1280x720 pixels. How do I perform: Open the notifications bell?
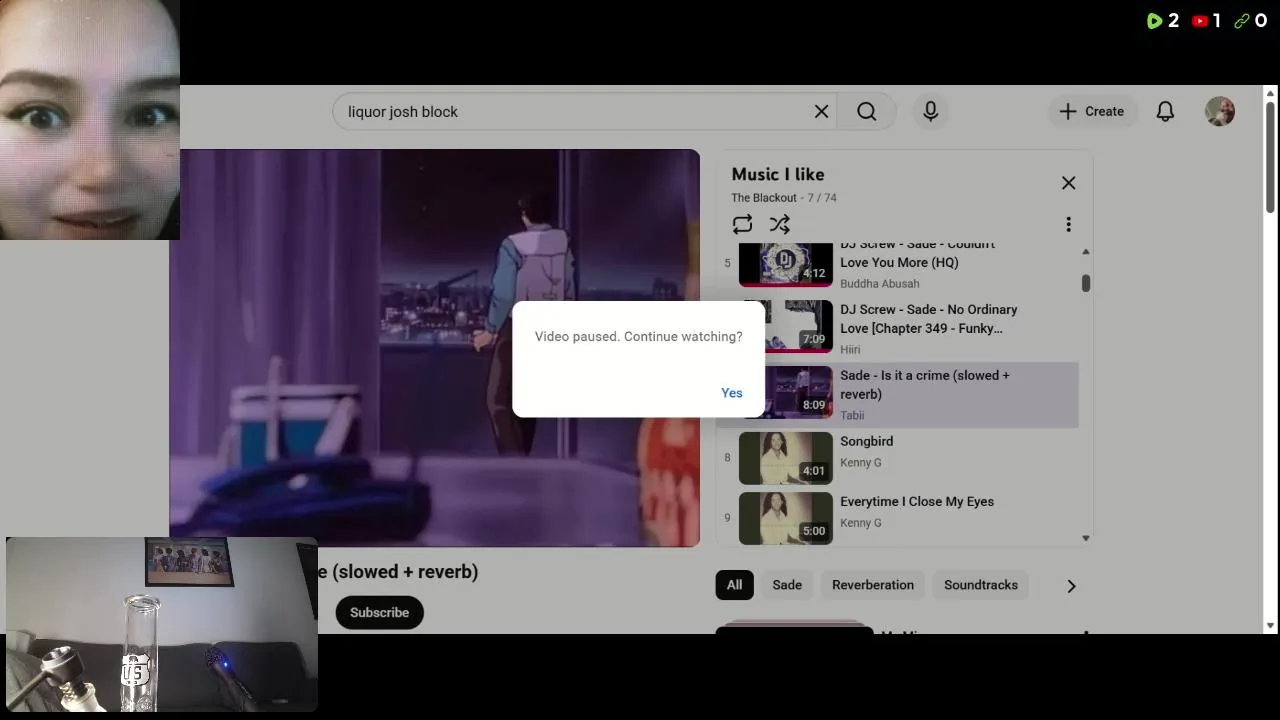[1165, 112]
